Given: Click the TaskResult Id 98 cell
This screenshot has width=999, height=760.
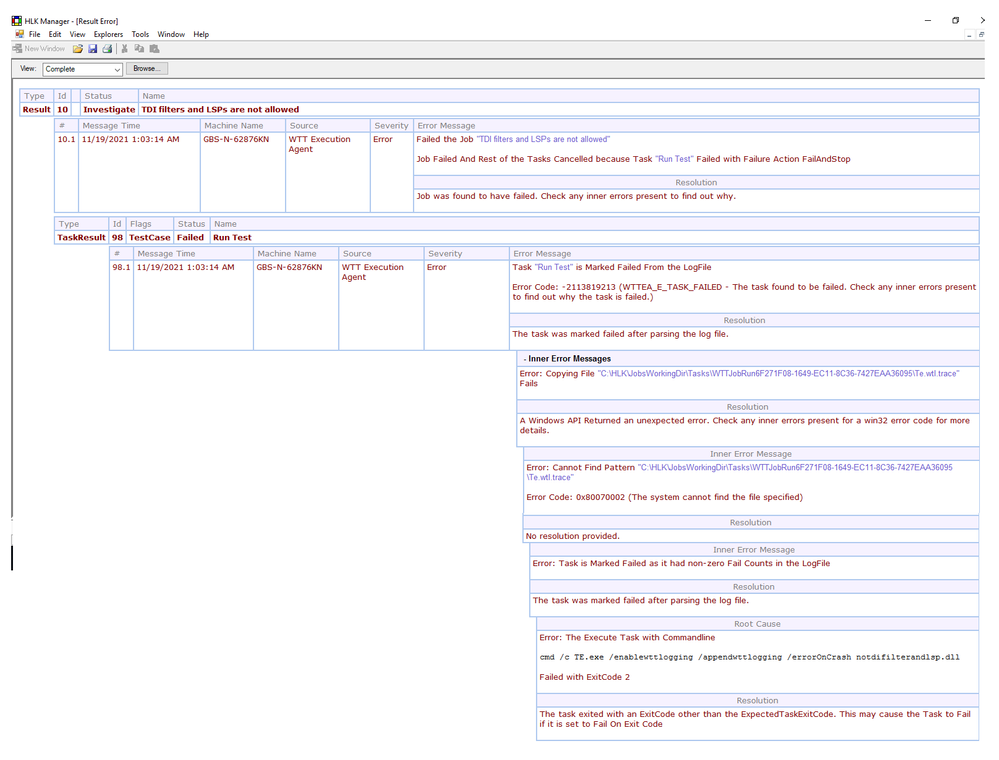Looking at the screenshot, I should tap(117, 238).
